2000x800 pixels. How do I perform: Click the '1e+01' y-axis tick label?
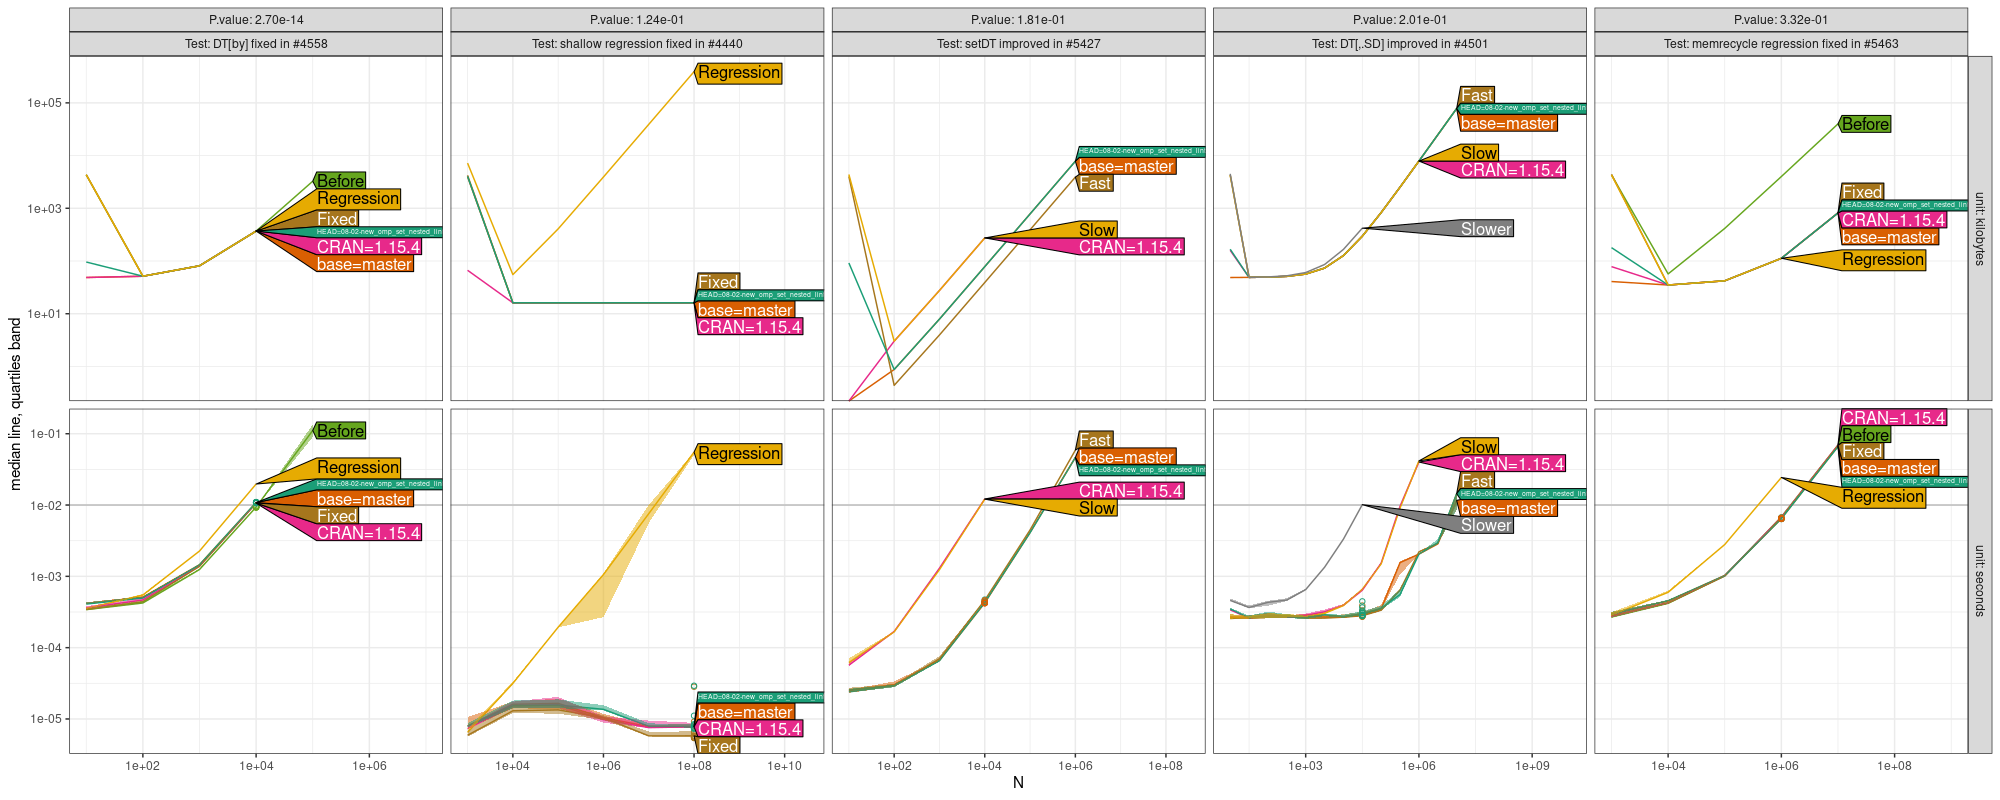tap(45, 314)
